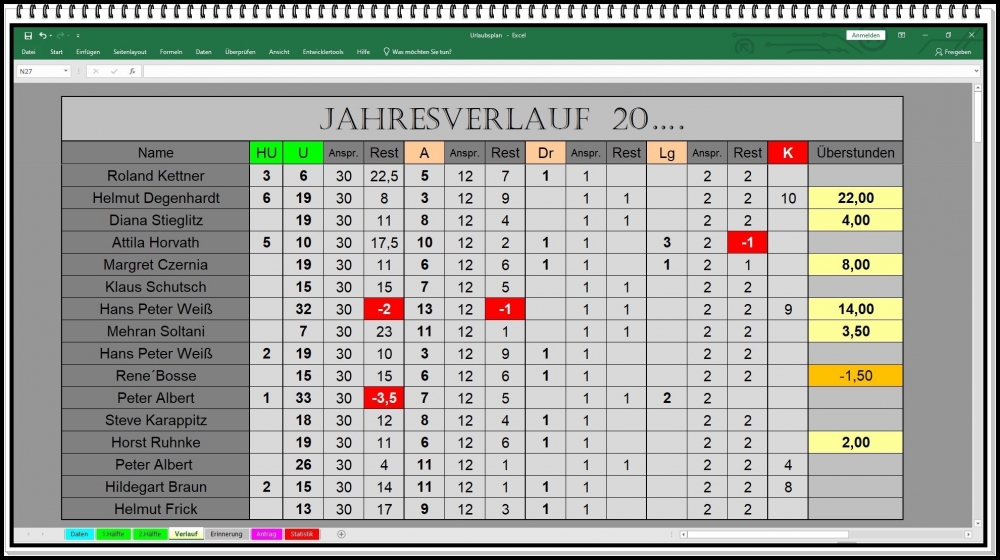Switch to the Statistik sheet tab
This screenshot has width=1000, height=560.
pyautogui.click(x=302, y=534)
